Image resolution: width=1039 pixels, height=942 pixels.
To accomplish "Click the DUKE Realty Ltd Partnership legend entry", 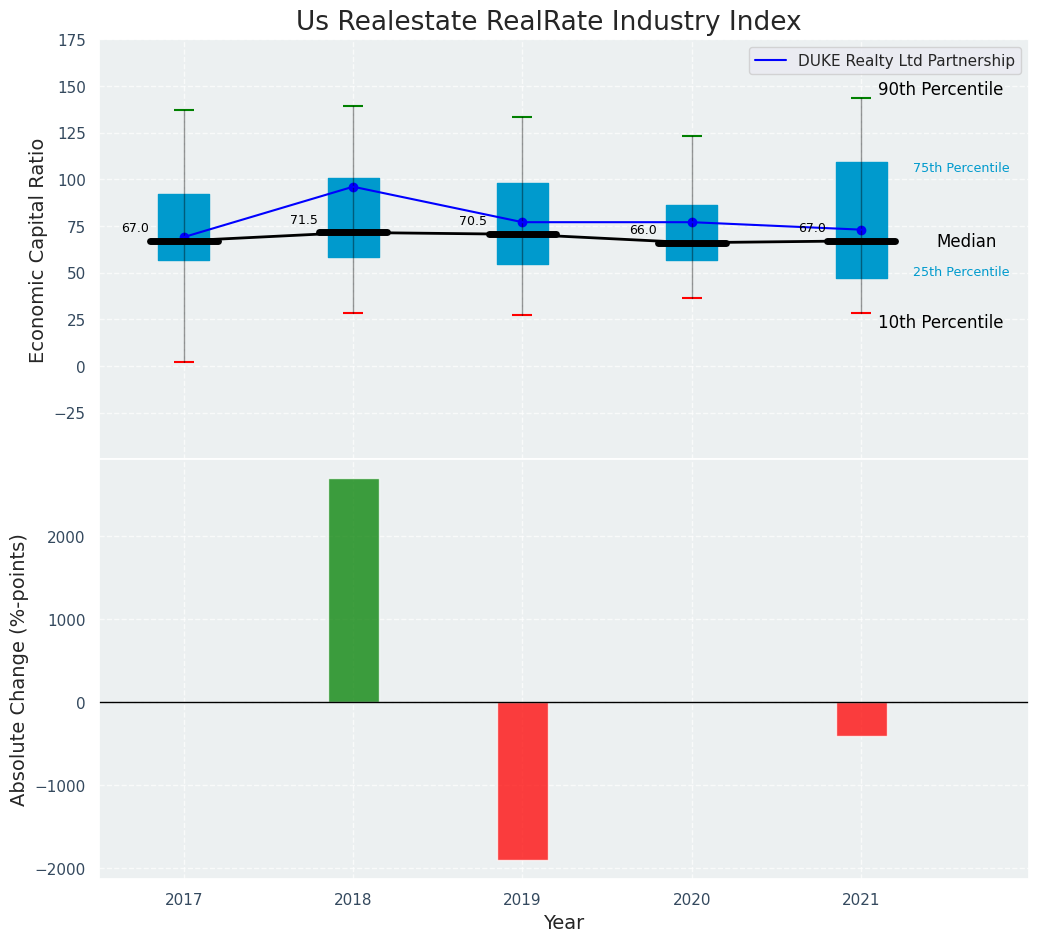I will pos(905,61).
